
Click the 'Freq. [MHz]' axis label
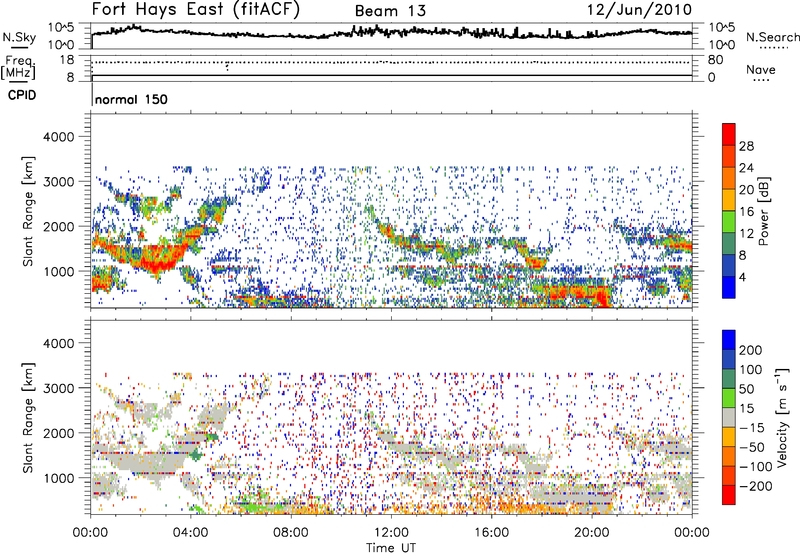click(18, 68)
